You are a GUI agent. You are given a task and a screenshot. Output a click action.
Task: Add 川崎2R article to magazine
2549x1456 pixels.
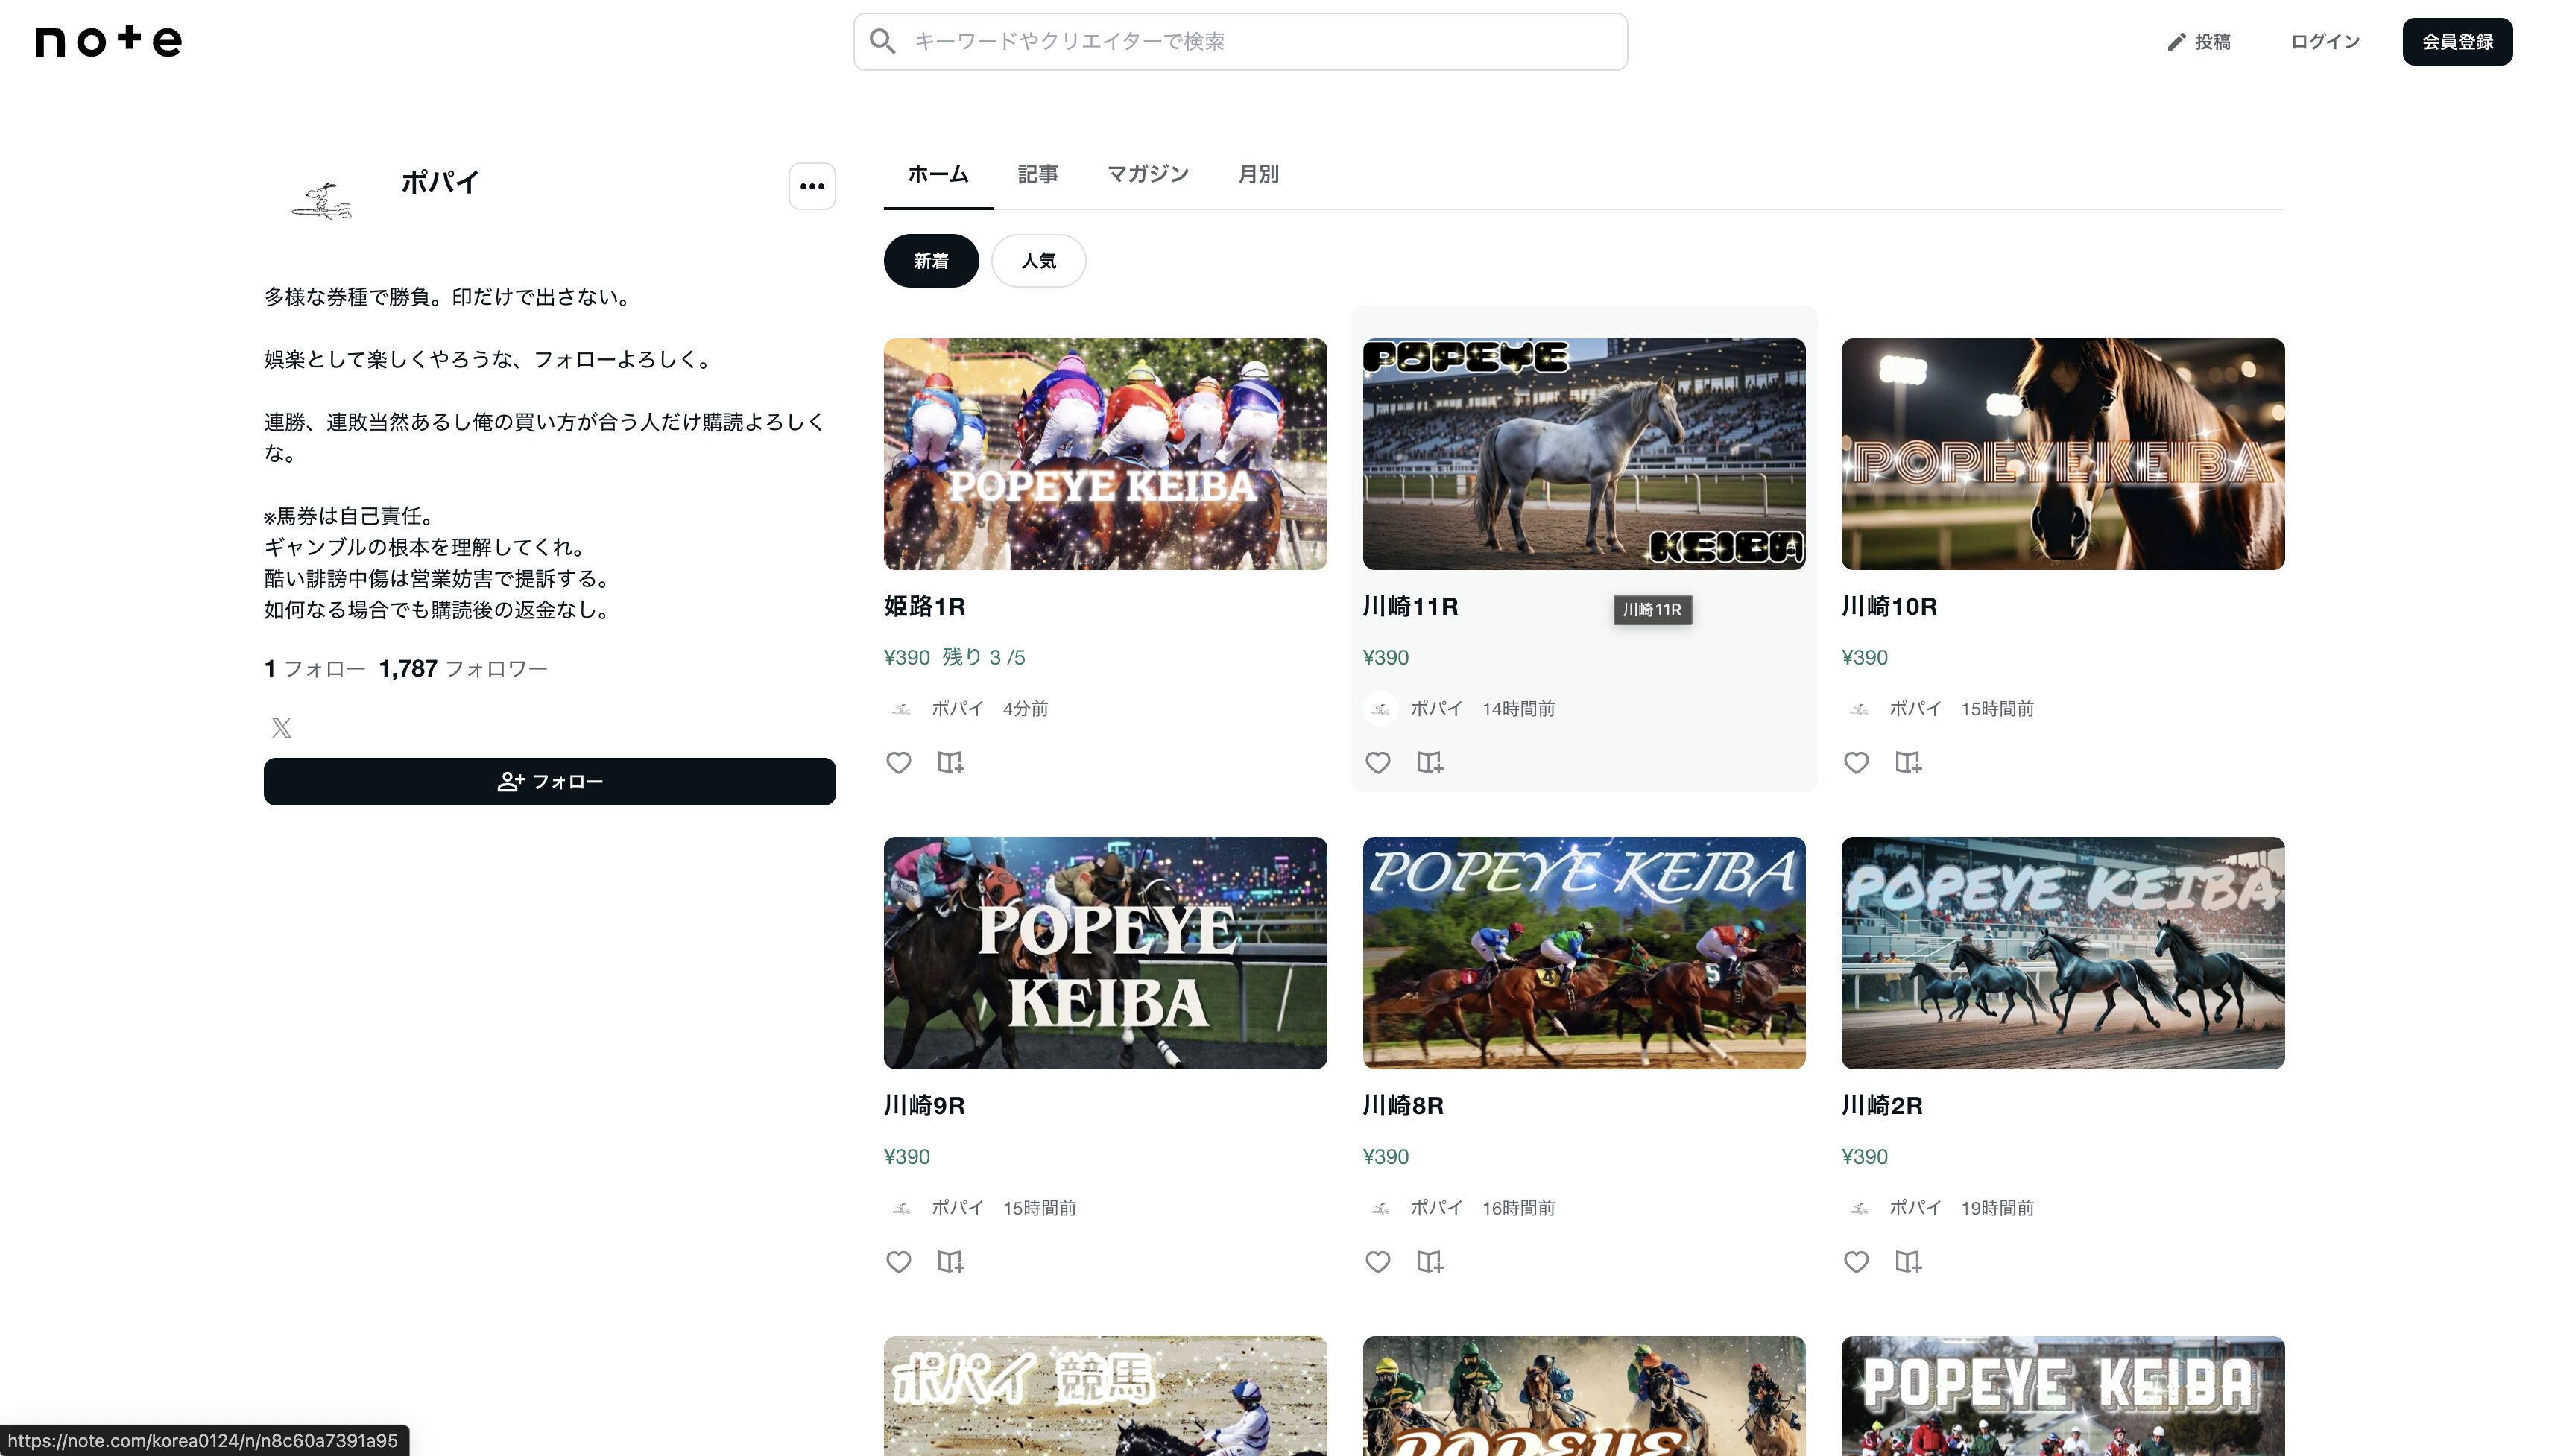point(1908,1262)
